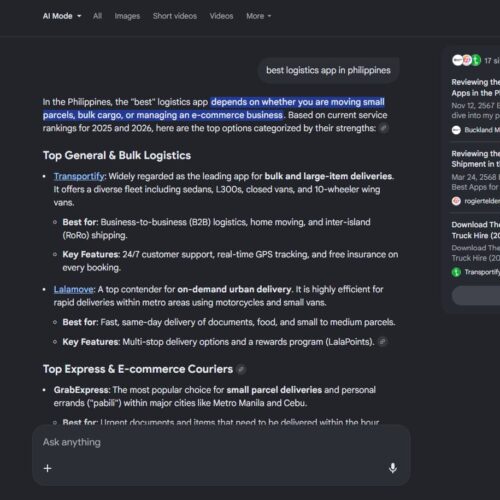Open the 'Reviewing the Shipment' Mar 24 source card
The height and width of the screenshot is (500, 500).
pos(476,178)
